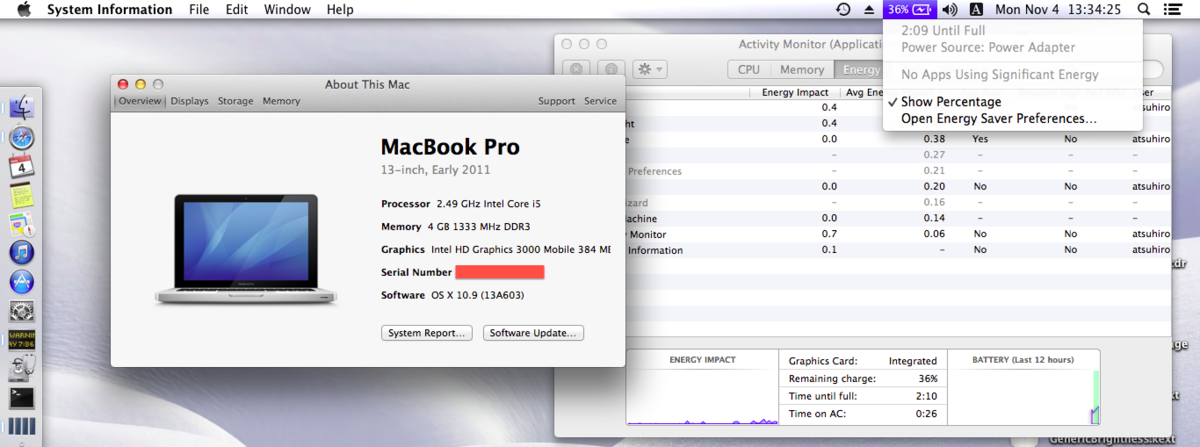The width and height of the screenshot is (1200, 447).
Task: Open the gear action menu in Activity Monitor
Action: (x=649, y=69)
